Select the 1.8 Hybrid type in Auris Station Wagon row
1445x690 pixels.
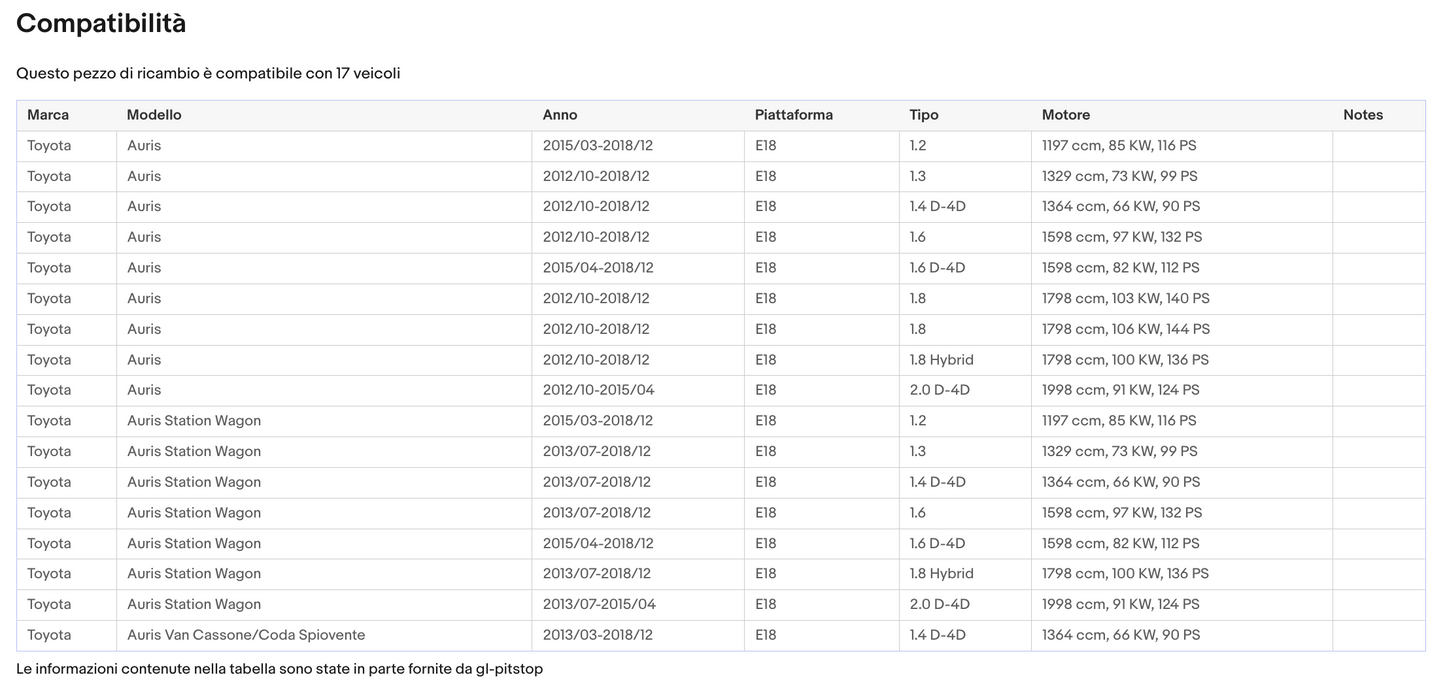[x=941, y=573]
